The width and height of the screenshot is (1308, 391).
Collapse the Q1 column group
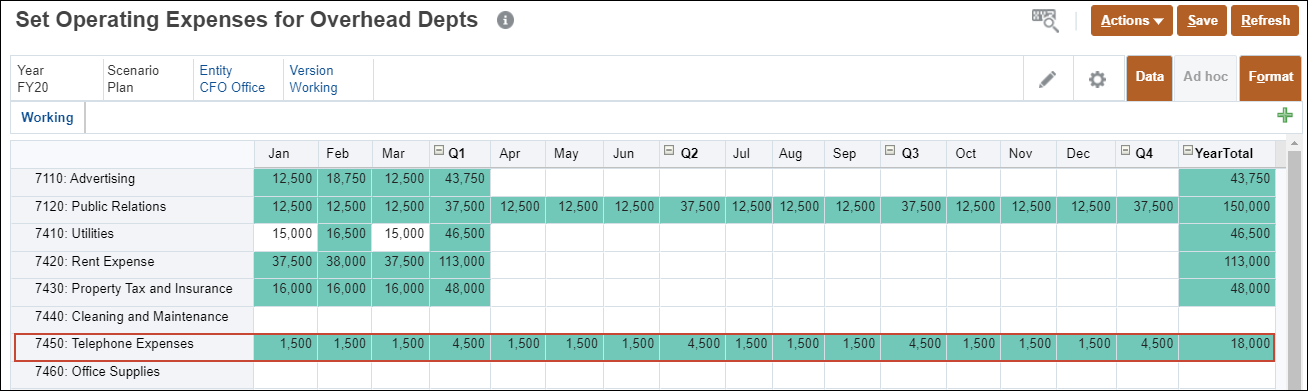click(439, 151)
